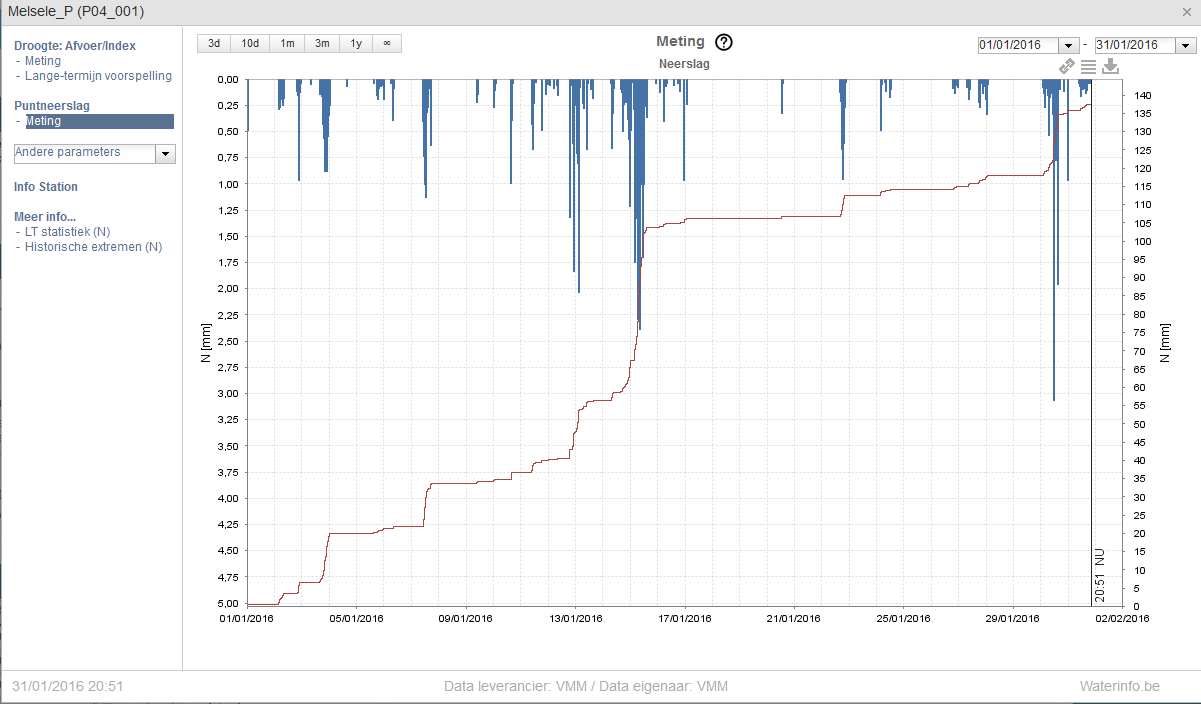Close the Melsele_P station window
The image size is (1201, 704).
tap(1186, 12)
